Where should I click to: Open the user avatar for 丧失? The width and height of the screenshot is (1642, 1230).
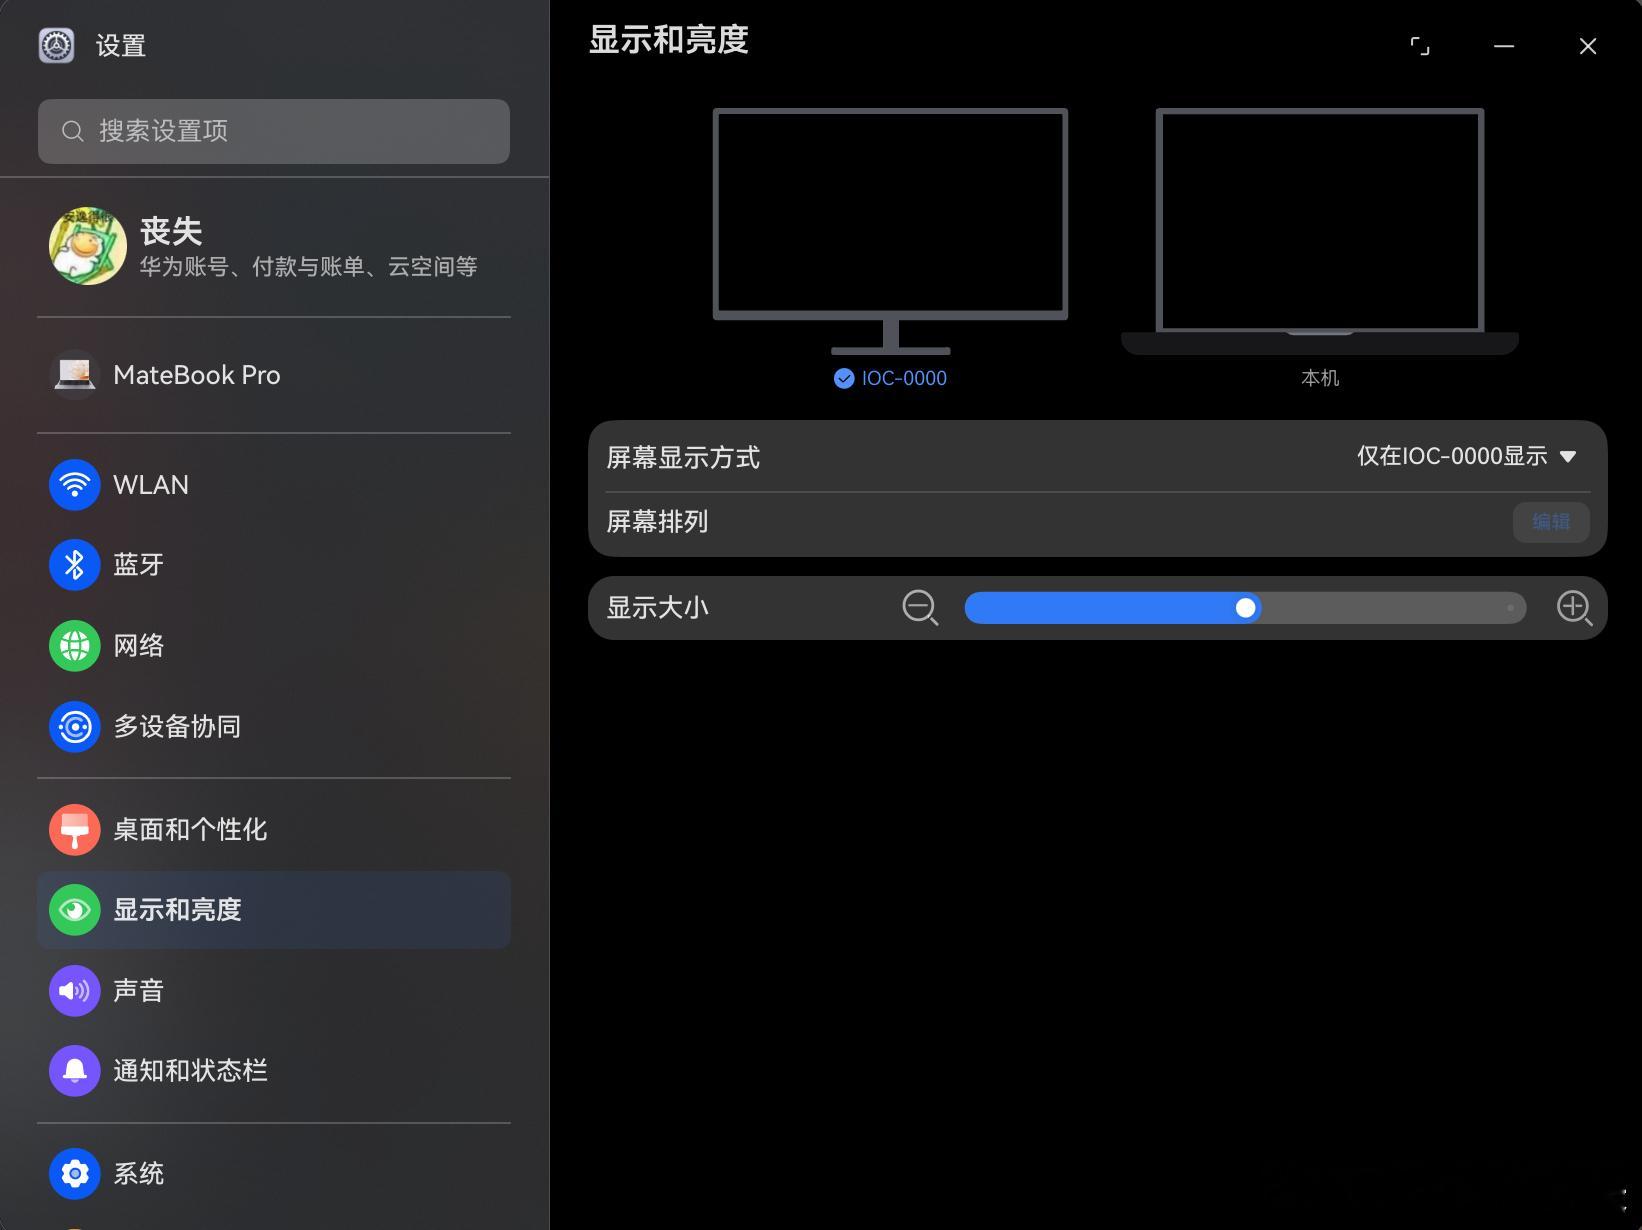pos(88,246)
